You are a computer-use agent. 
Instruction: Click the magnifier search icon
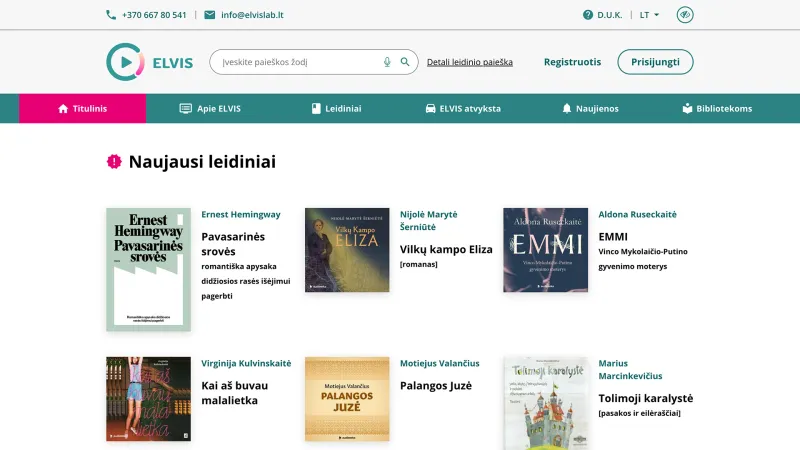pyautogui.click(x=405, y=62)
